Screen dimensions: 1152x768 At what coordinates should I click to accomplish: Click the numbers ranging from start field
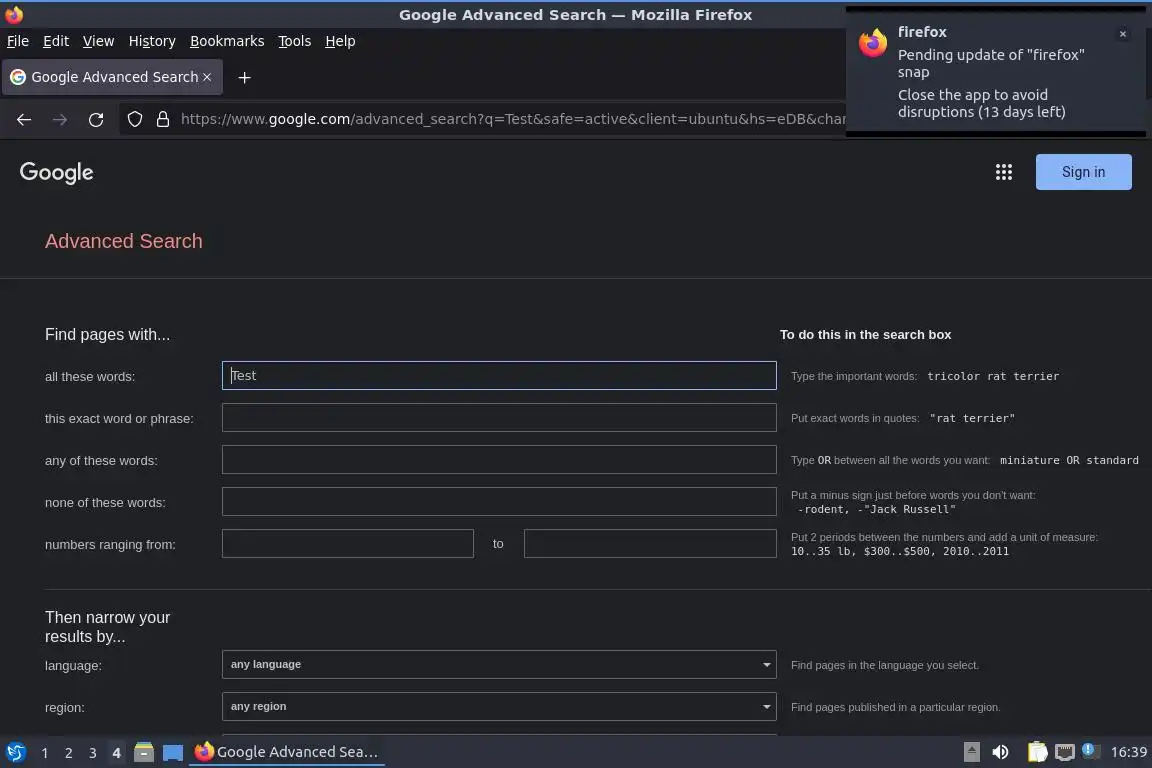pyautogui.click(x=348, y=544)
